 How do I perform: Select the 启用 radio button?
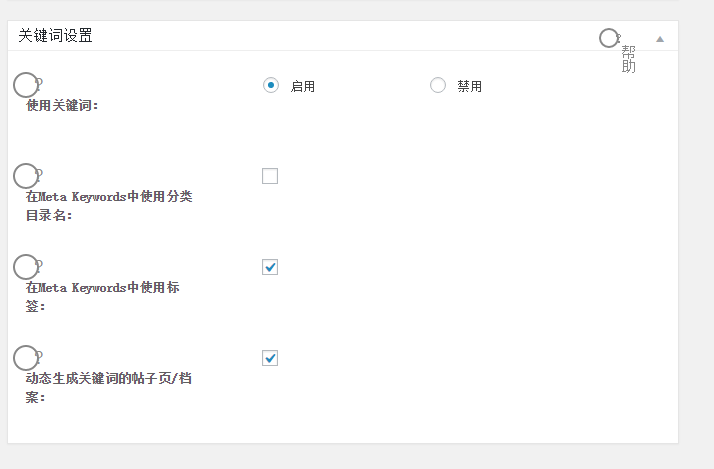(x=270, y=85)
